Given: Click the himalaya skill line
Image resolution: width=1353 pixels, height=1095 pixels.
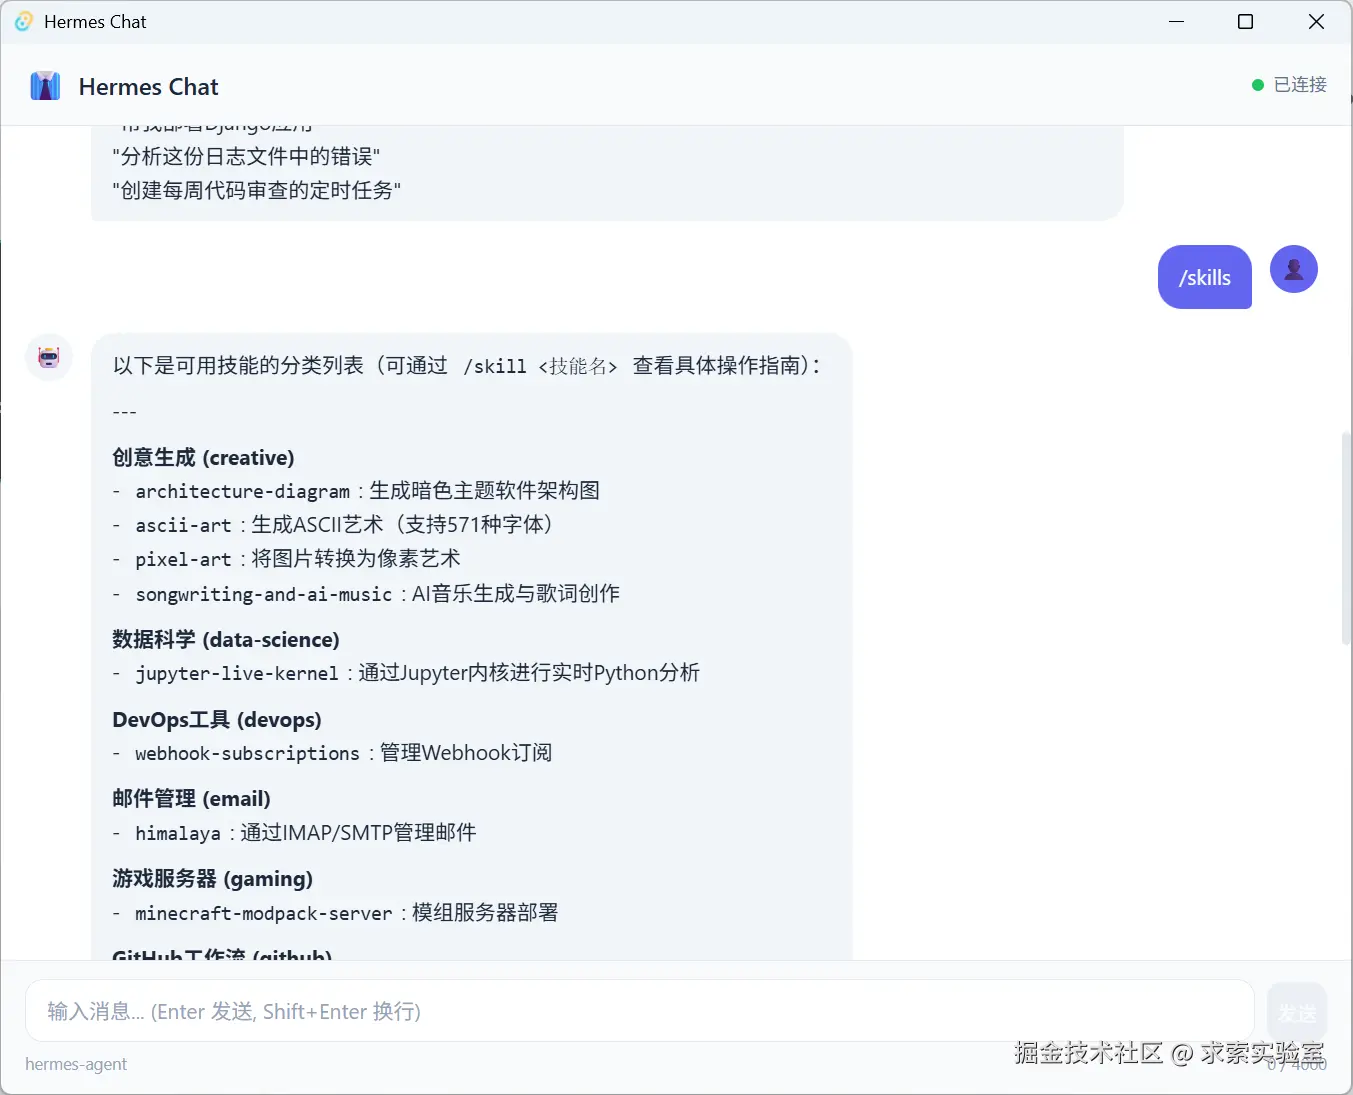Looking at the screenshot, I should tap(295, 833).
